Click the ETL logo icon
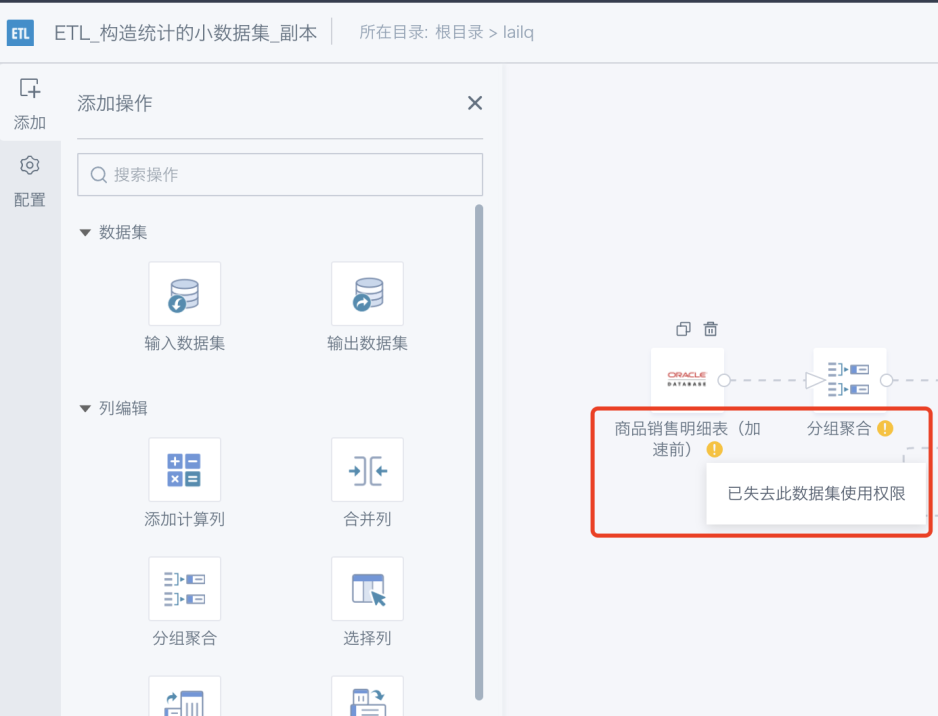Viewport: 938px width, 716px height. point(20,33)
